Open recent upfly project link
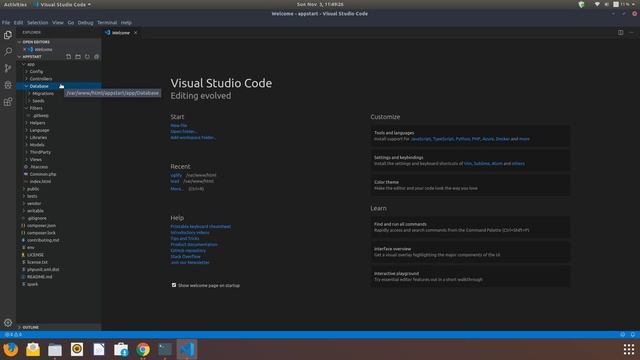 (176, 175)
